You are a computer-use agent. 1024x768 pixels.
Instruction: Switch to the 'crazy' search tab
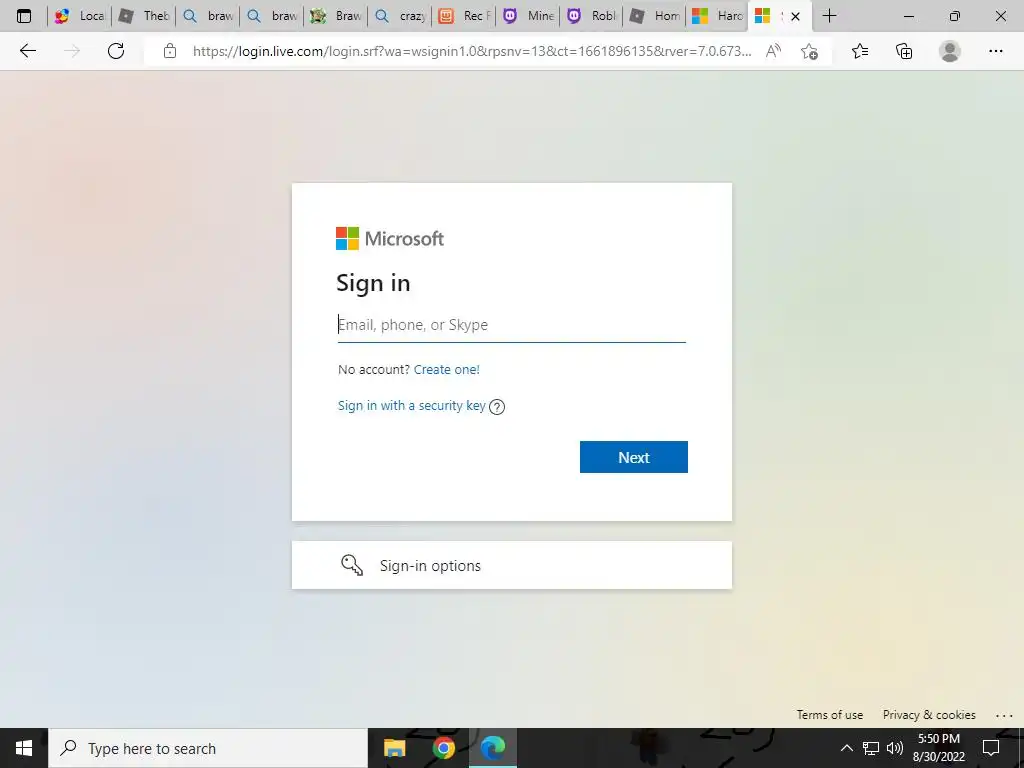(x=400, y=16)
